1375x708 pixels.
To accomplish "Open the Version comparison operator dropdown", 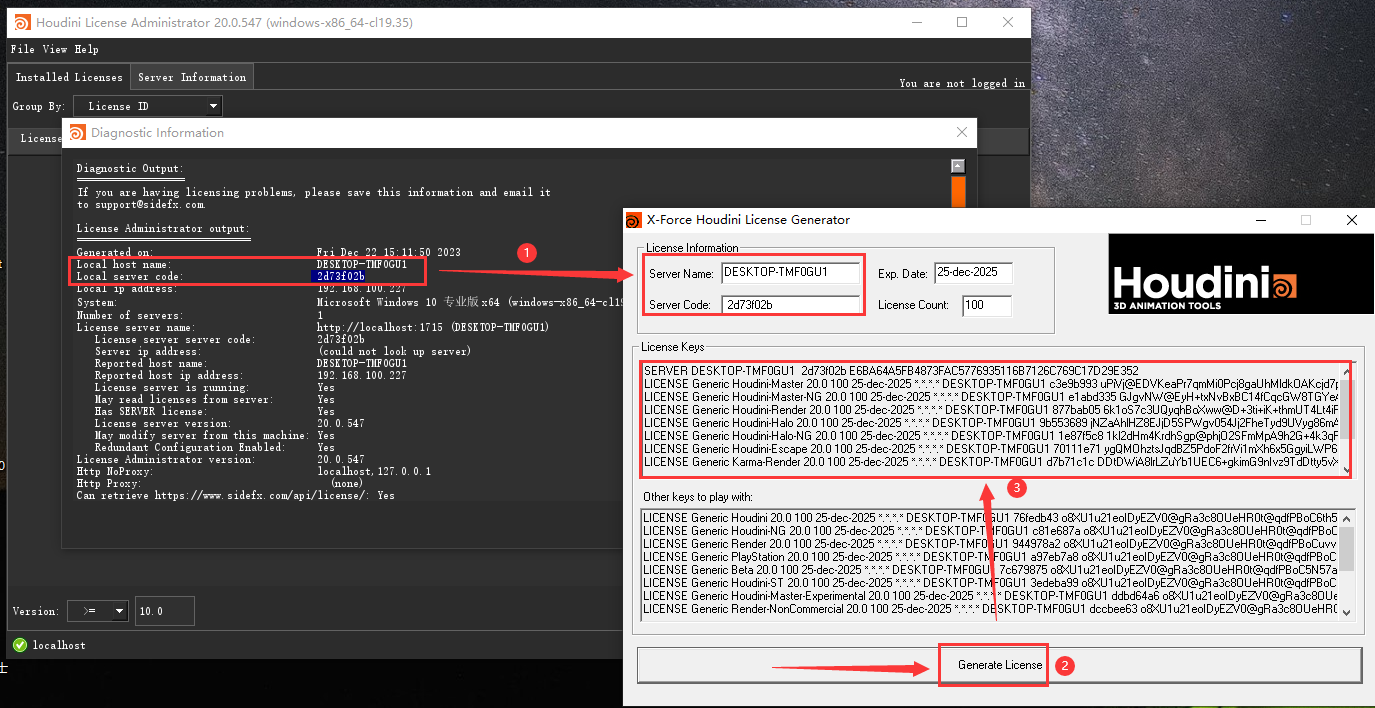I will (x=98, y=611).
